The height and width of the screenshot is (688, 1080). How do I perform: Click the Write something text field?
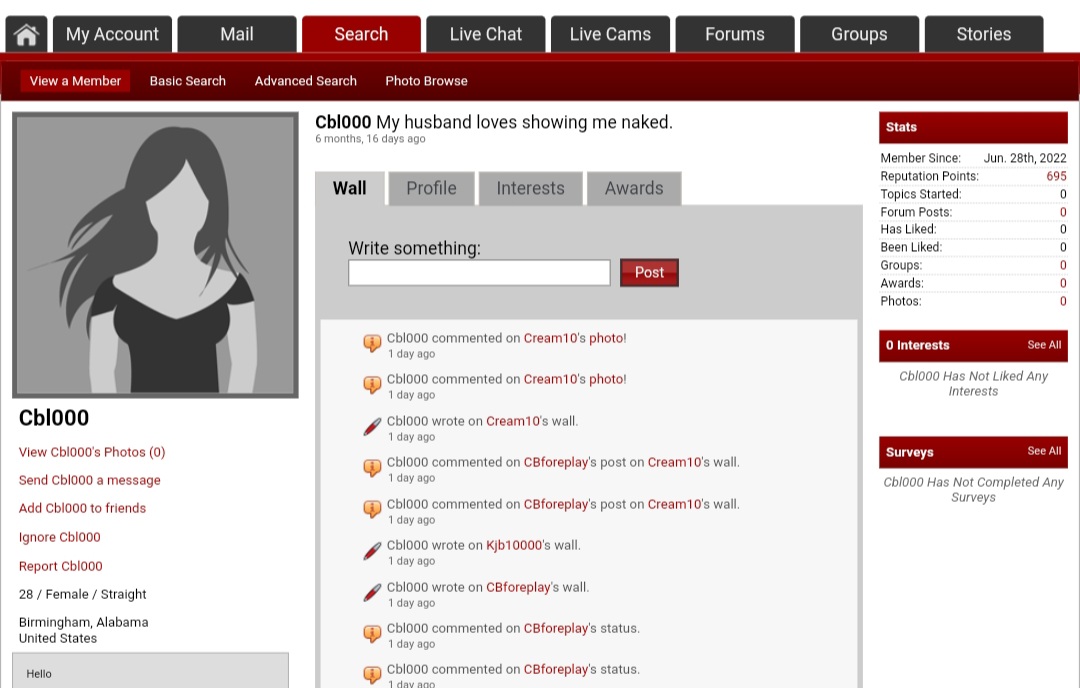(x=479, y=273)
